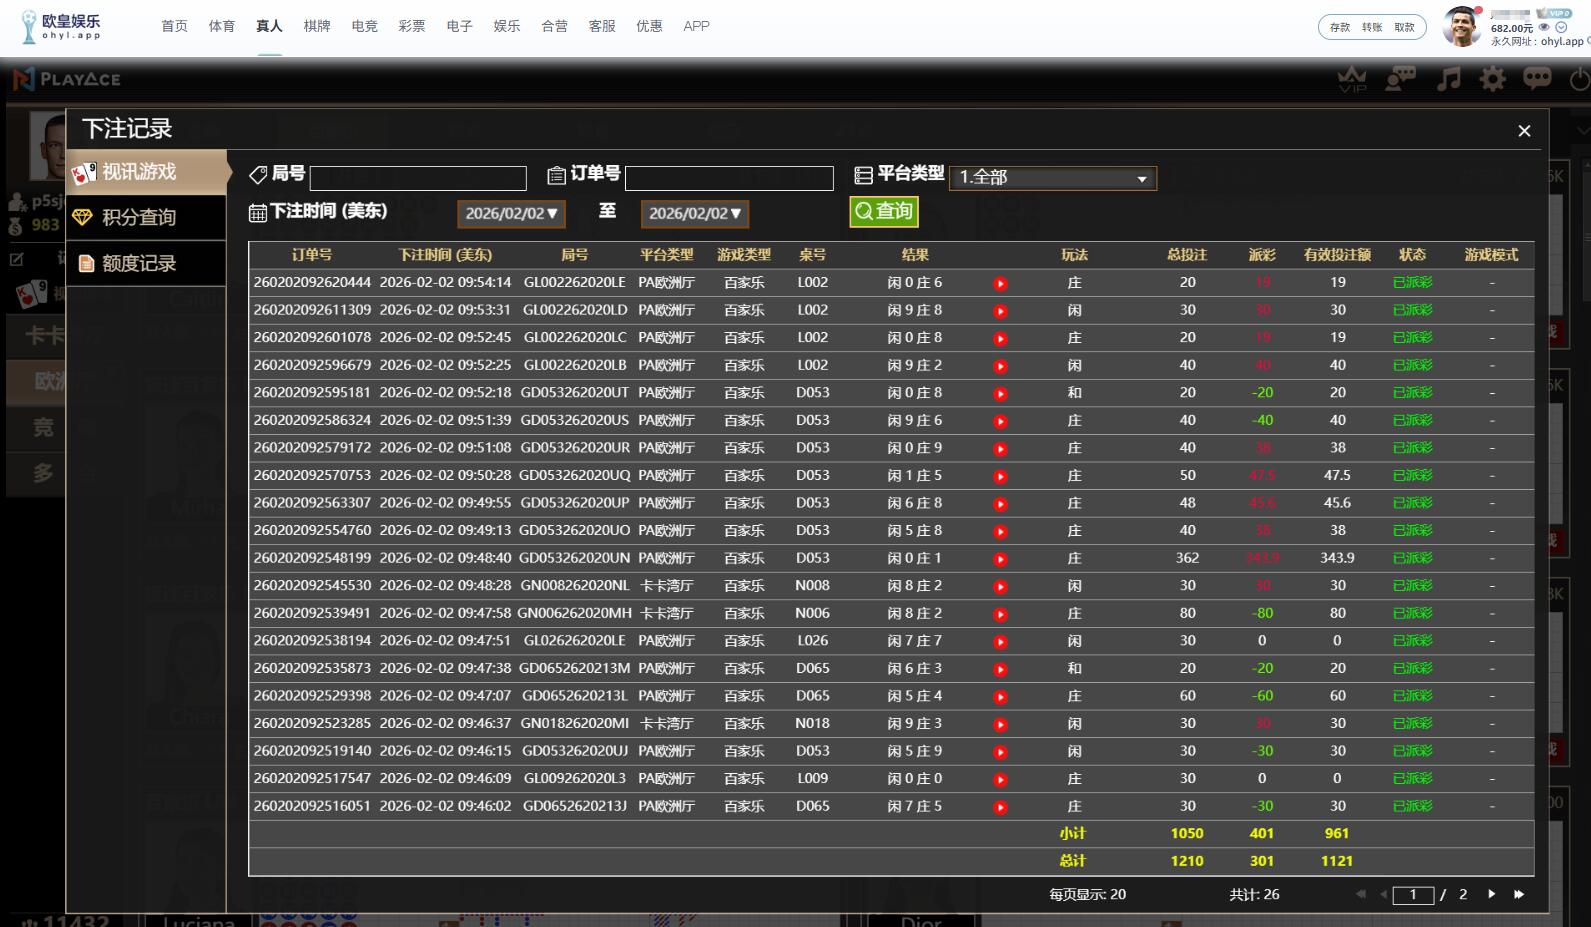
Task: Open the start date picker dropdown
Action: tap(511, 214)
